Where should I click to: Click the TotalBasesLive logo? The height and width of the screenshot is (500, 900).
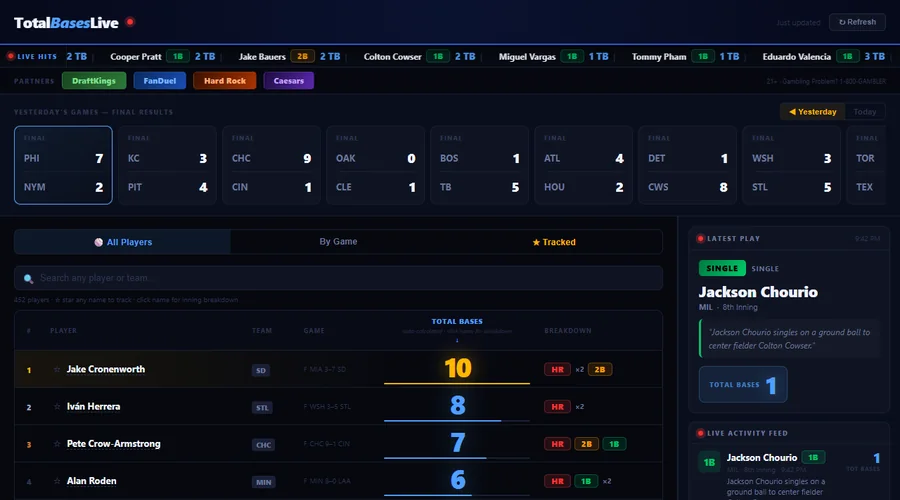pyautogui.click(x=66, y=23)
